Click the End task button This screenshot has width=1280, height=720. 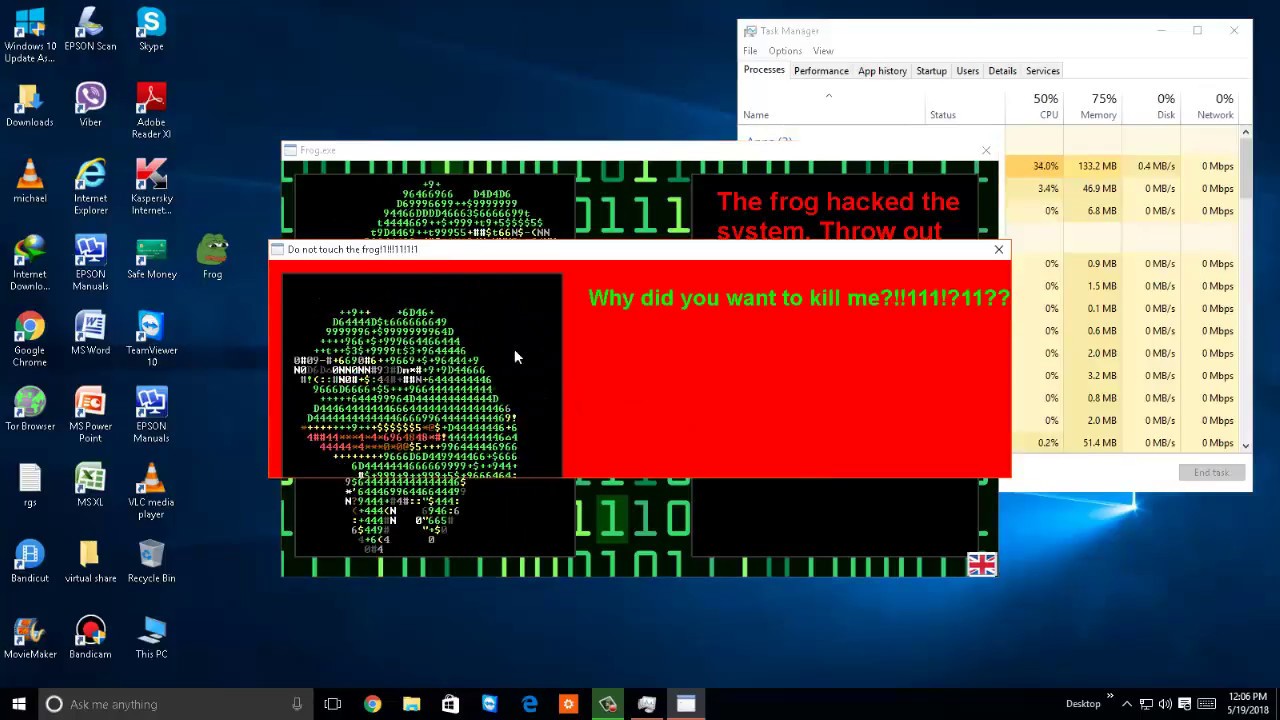click(x=1211, y=473)
